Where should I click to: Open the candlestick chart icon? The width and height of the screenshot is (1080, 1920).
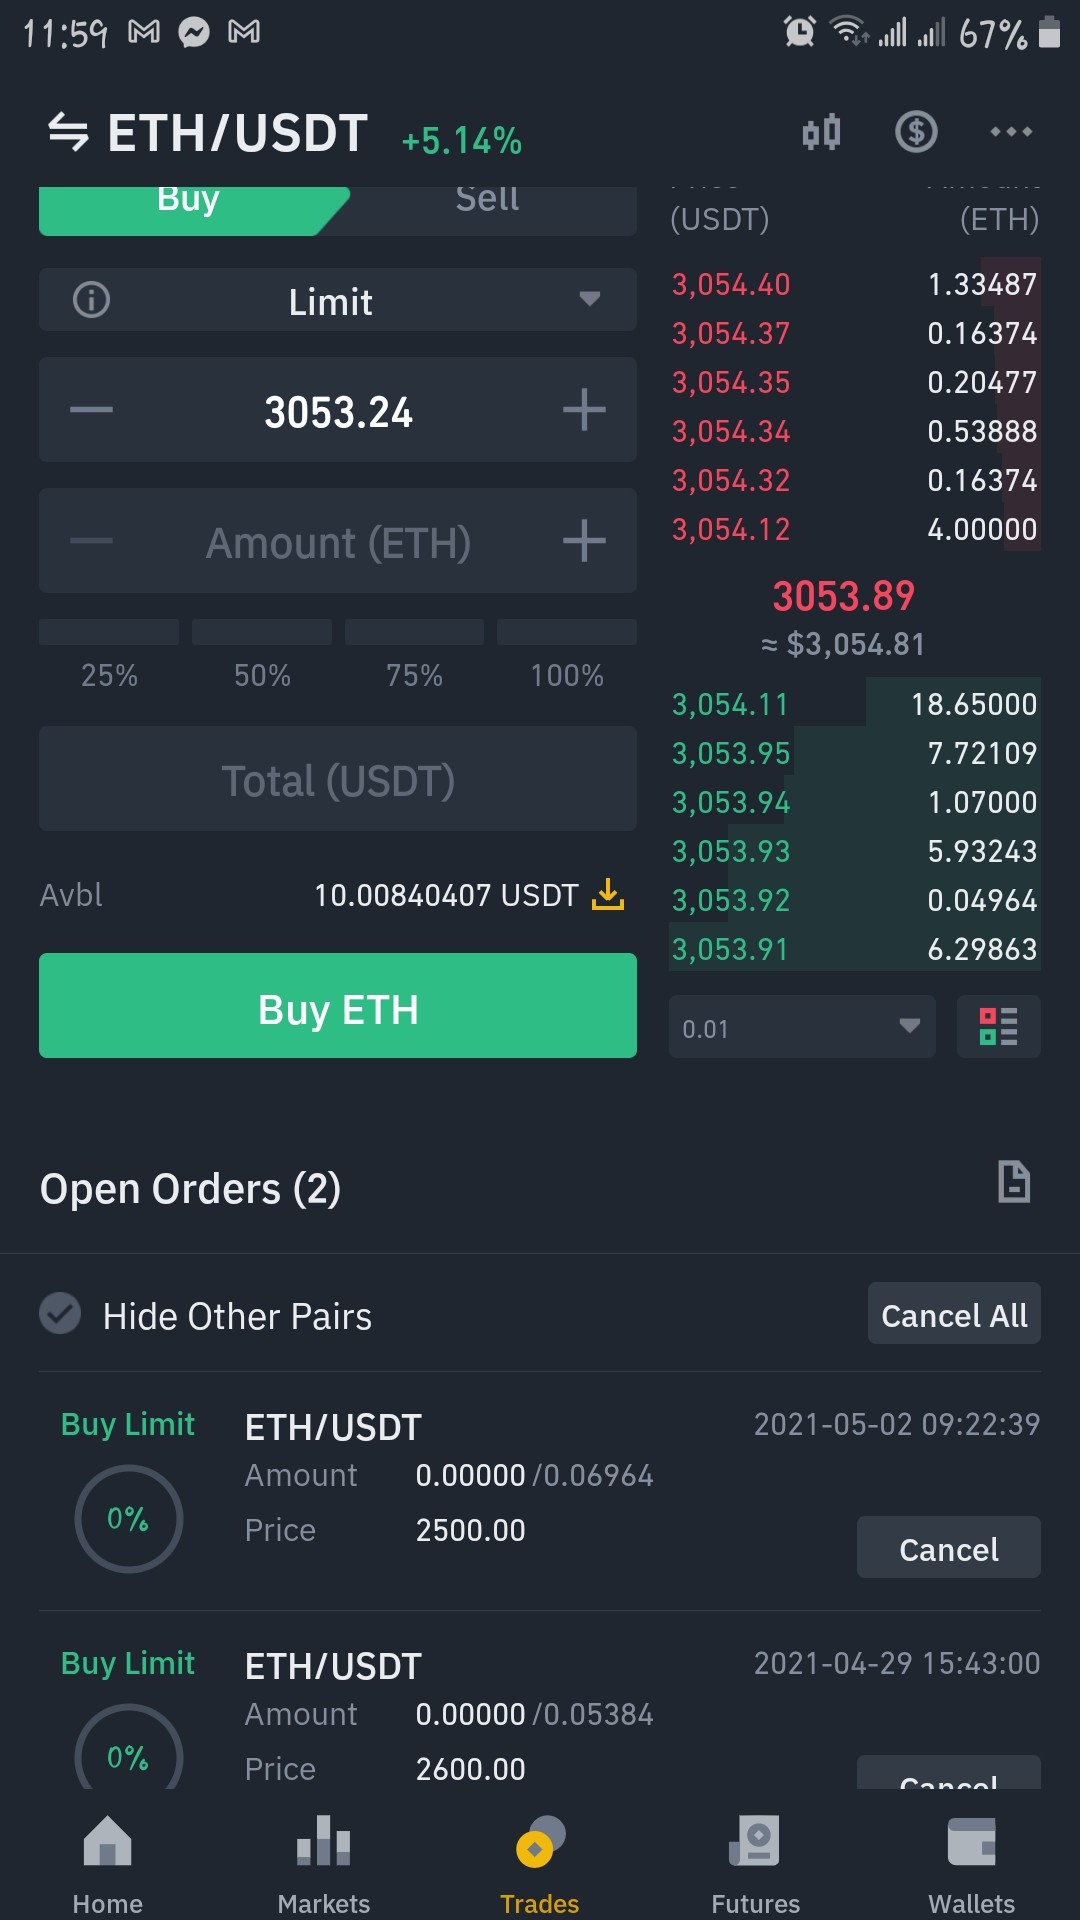point(821,132)
